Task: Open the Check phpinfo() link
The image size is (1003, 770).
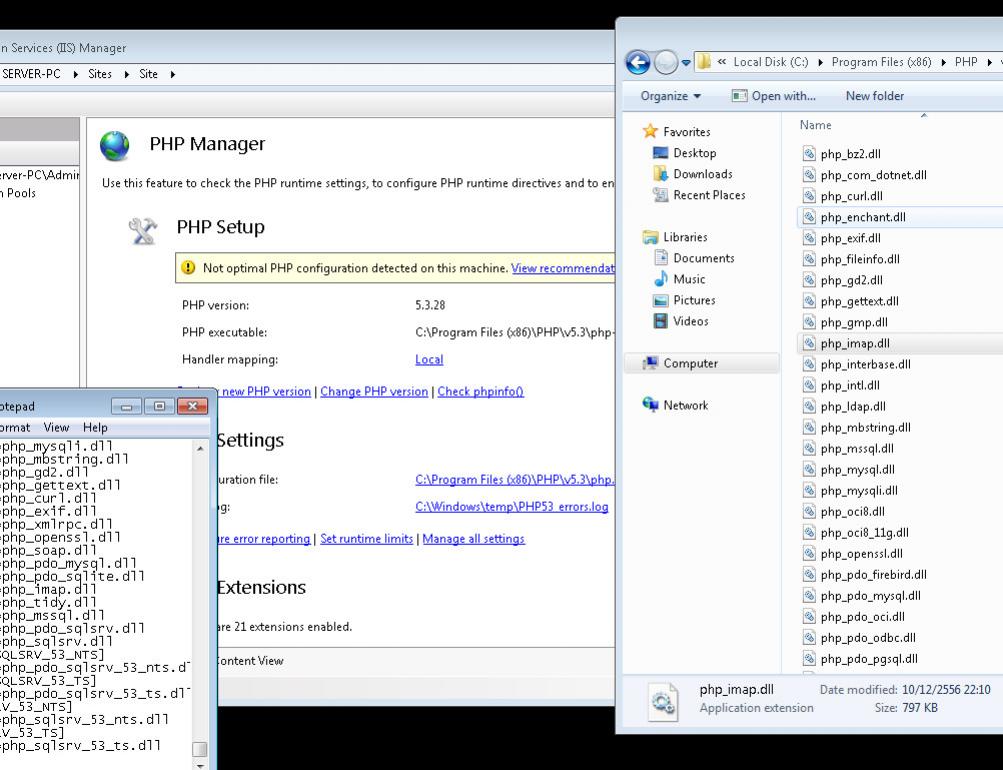Action: (x=480, y=392)
